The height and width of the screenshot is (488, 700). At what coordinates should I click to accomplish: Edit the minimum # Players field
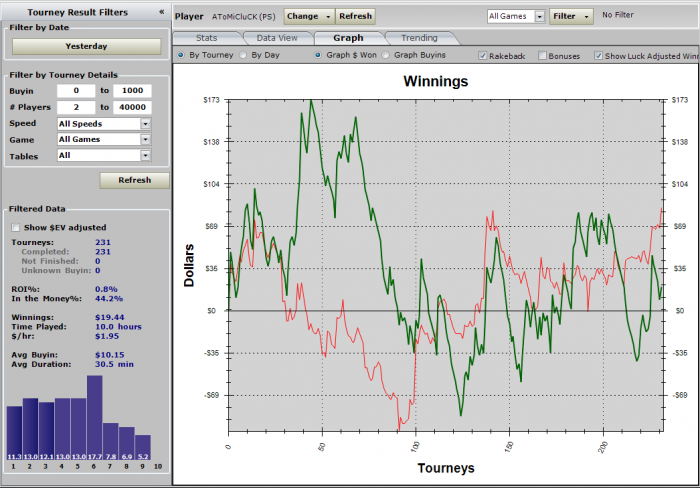[76, 107]
